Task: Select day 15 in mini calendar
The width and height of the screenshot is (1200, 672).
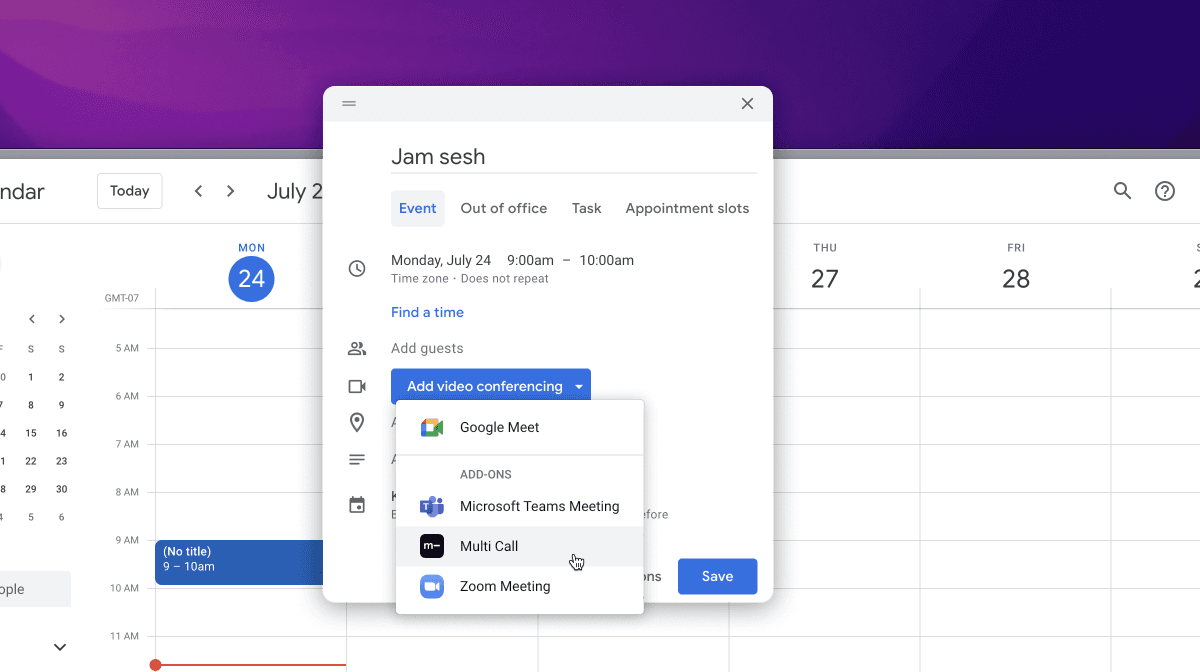Action: click(x=31, y=433)
